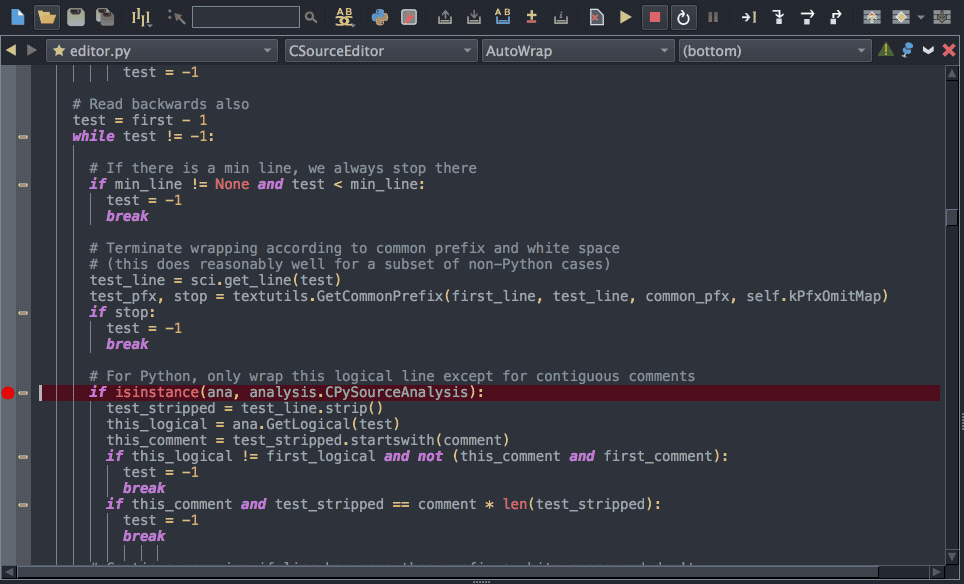Click the plus-minus diff icon
964x584 pixels.
[x=531, y=17]
